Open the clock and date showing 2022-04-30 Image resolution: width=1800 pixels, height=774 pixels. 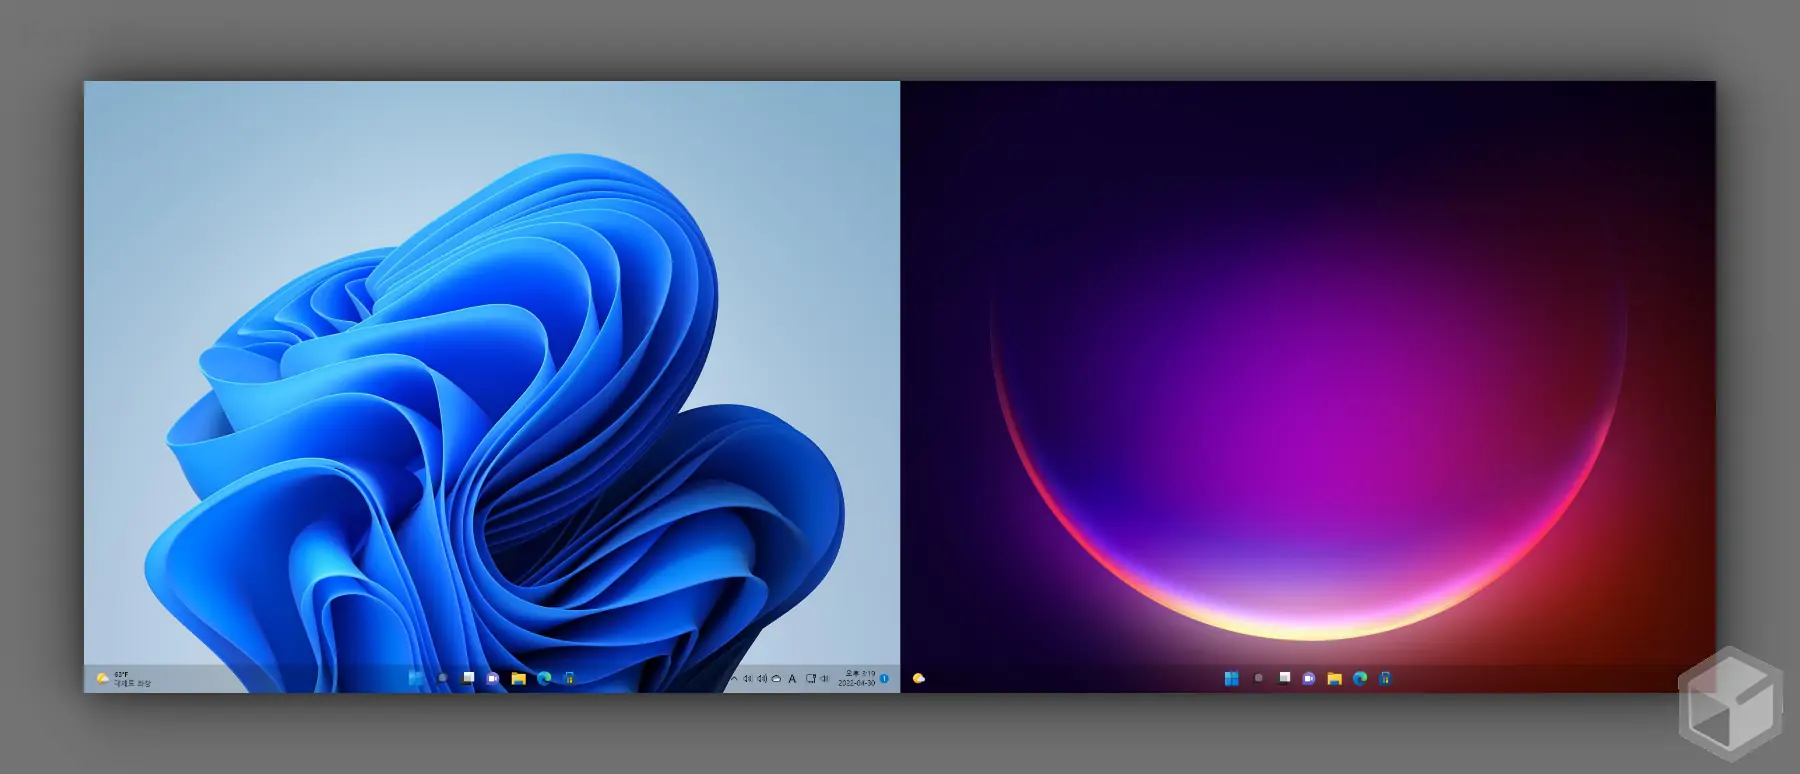tap(857, 678)
